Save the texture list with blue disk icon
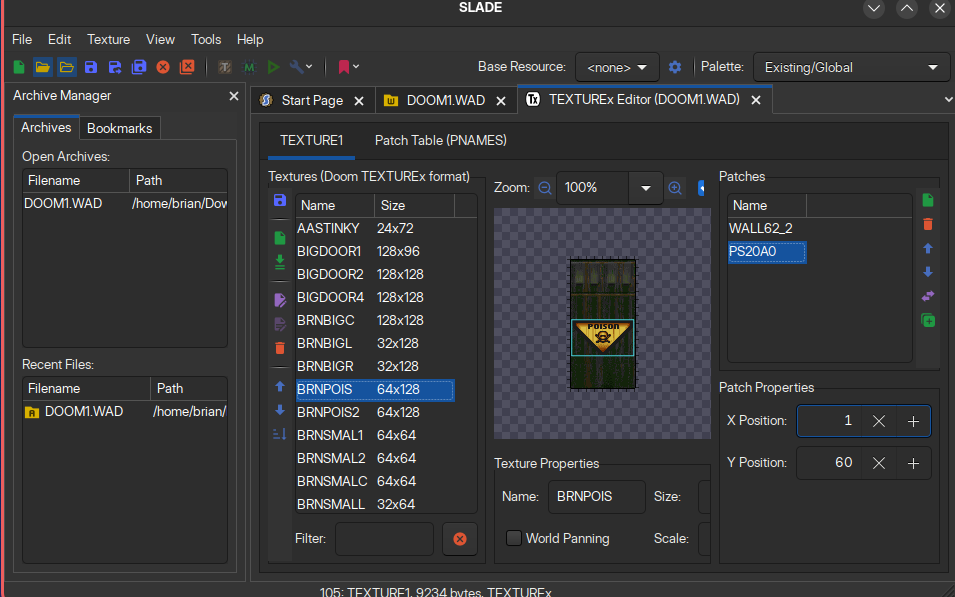 [280, 200]
